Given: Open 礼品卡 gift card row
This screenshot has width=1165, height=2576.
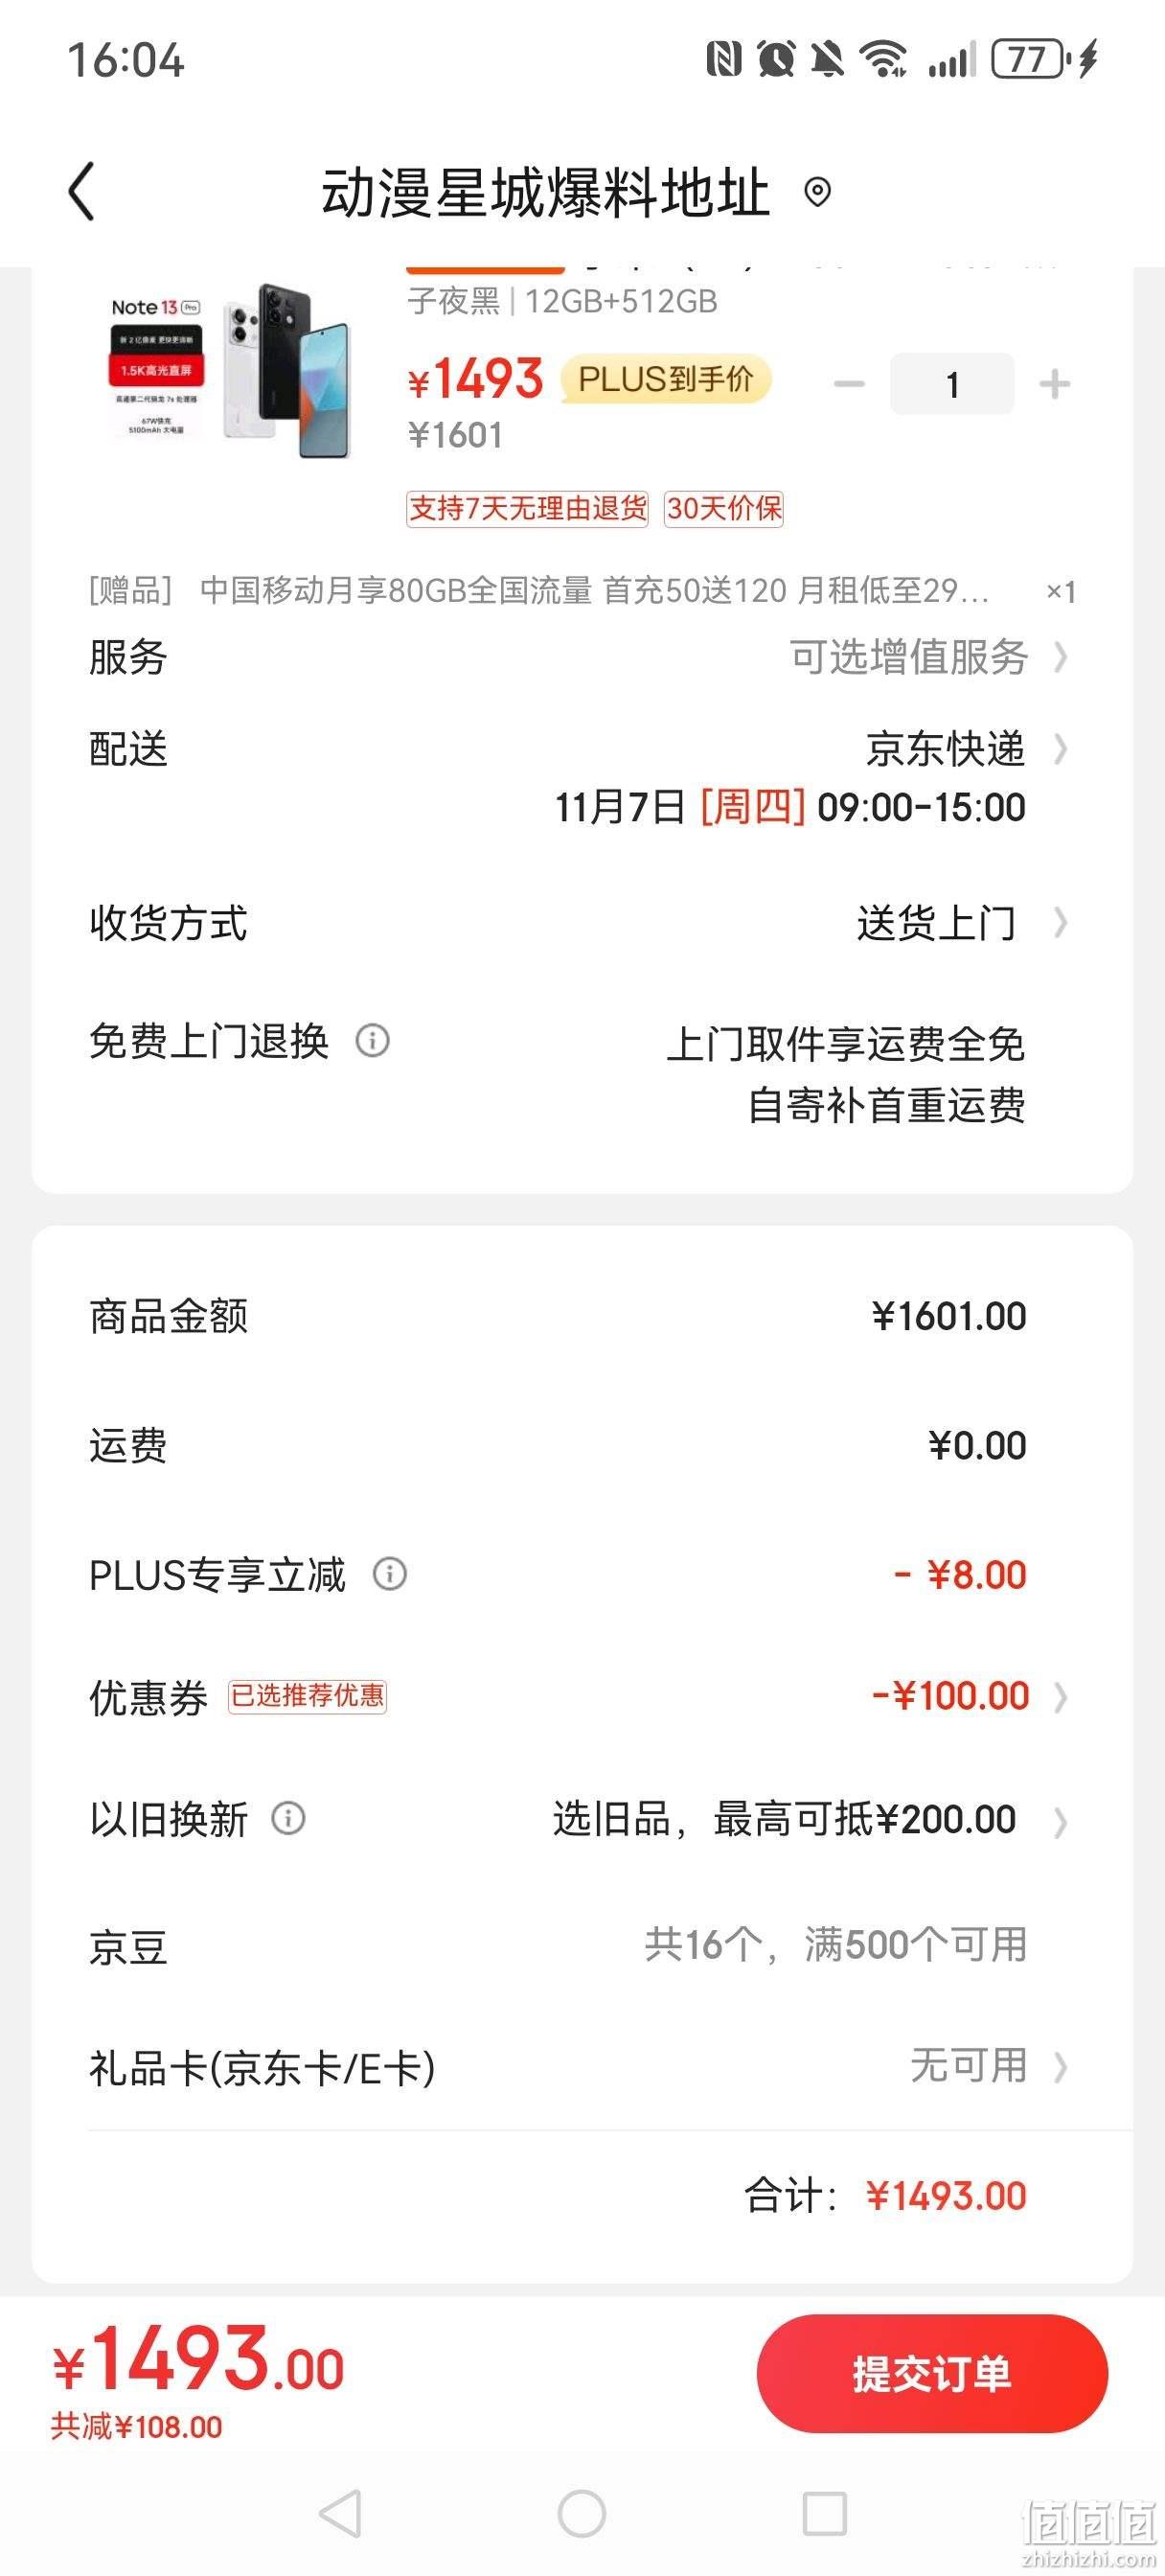Looking at the screenshot, I should point(582,2067).
